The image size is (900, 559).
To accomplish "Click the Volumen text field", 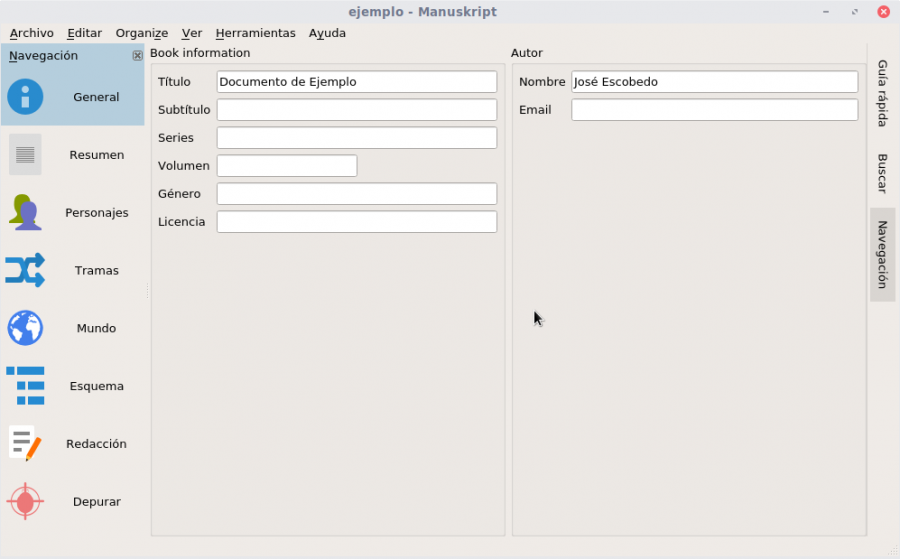I will tap(287, 165).
